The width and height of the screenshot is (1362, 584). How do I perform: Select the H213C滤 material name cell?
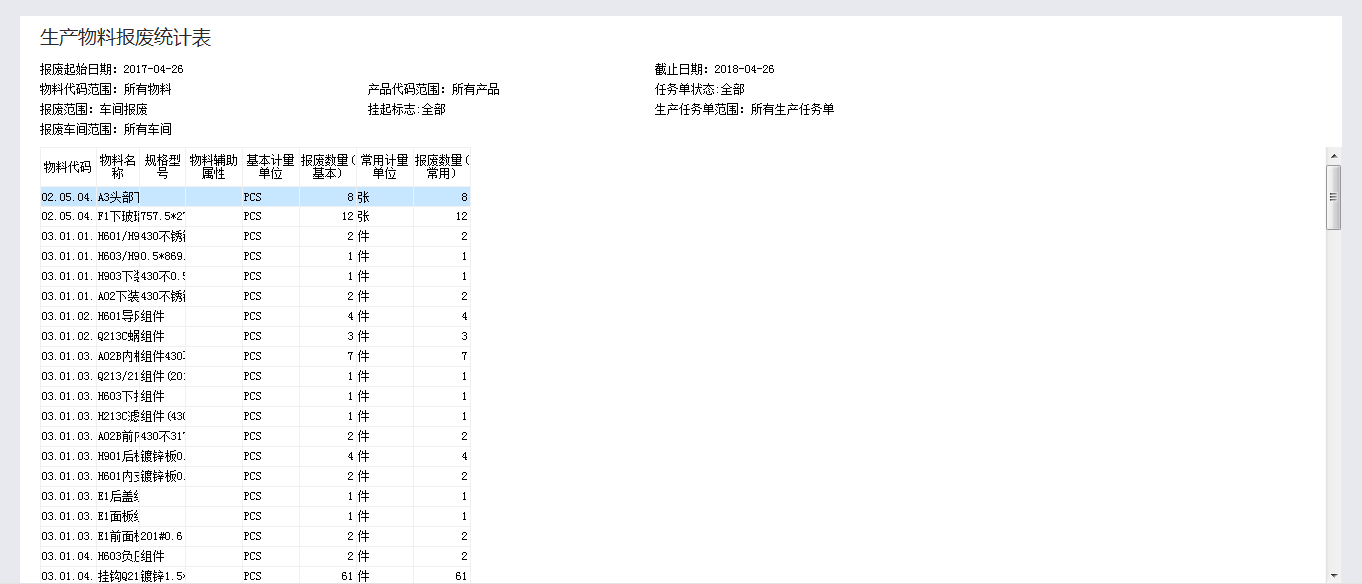click(118, 416)
